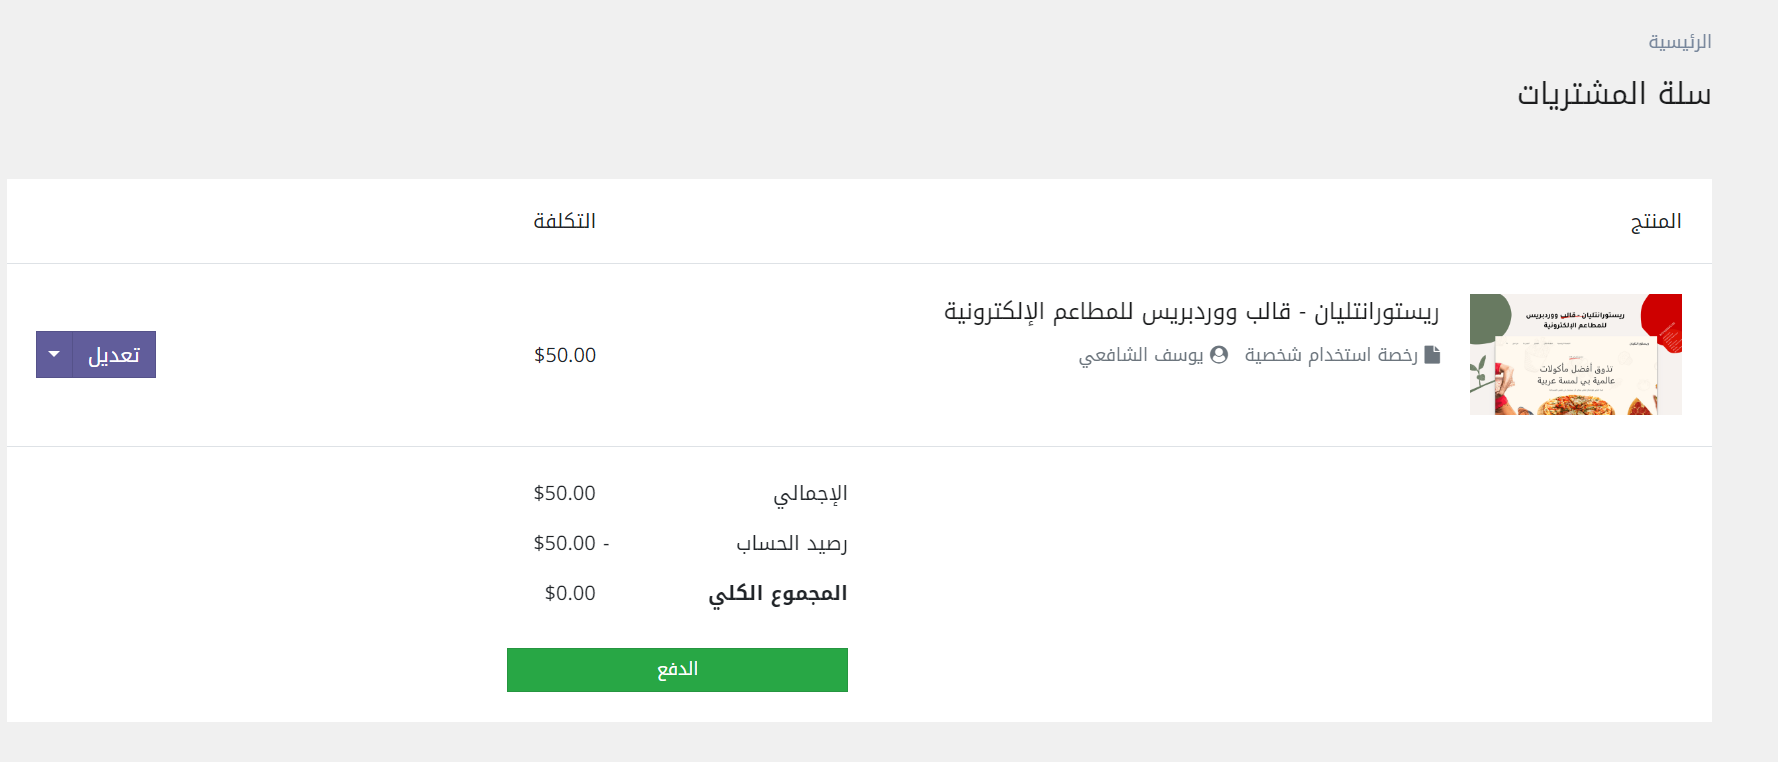The height and width of the screenshot is (762, 1778).
Task: Expand the dropdown caret next to تعديل
Action: [x=54, y=354]
